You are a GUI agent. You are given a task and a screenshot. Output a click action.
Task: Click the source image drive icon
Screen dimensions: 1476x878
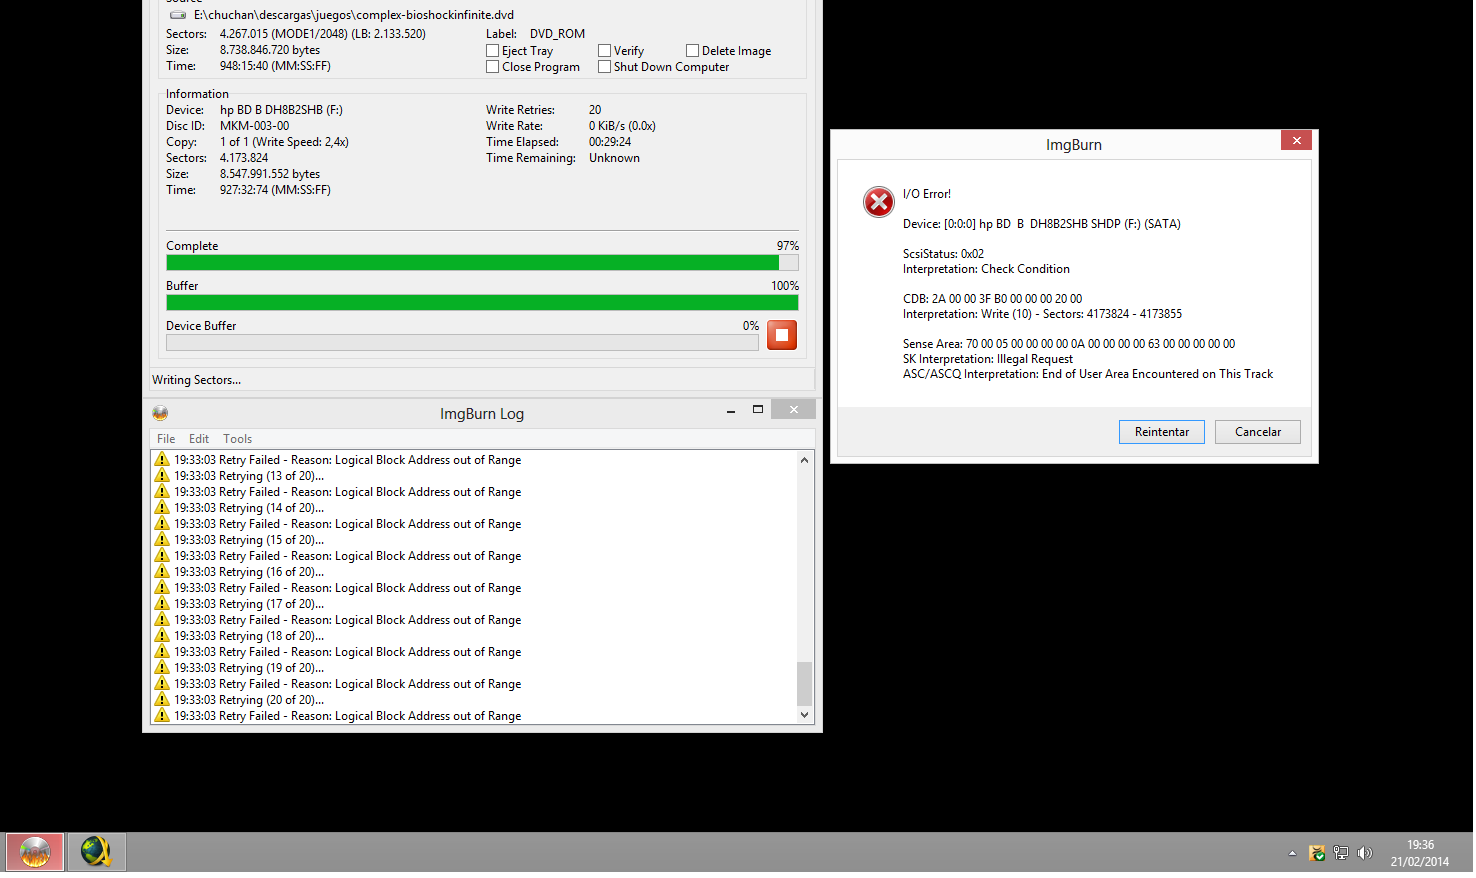[x=178, y=15]
